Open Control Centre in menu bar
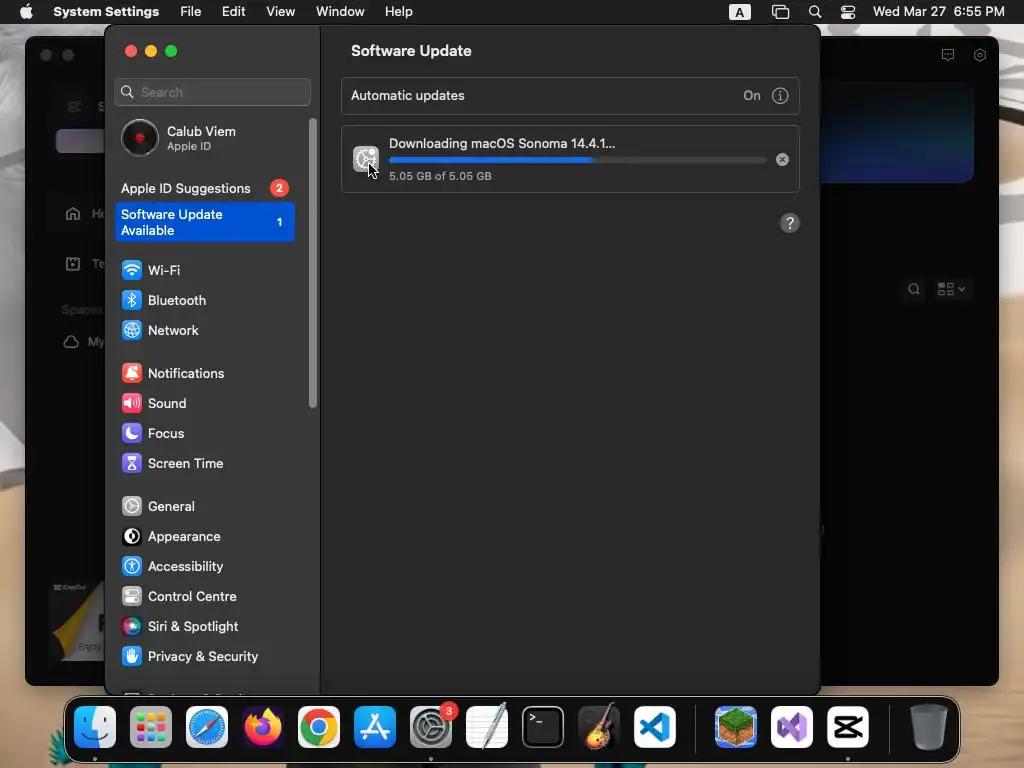The image size is (1024, 768). pyautogui.click(x=848, y=12)
